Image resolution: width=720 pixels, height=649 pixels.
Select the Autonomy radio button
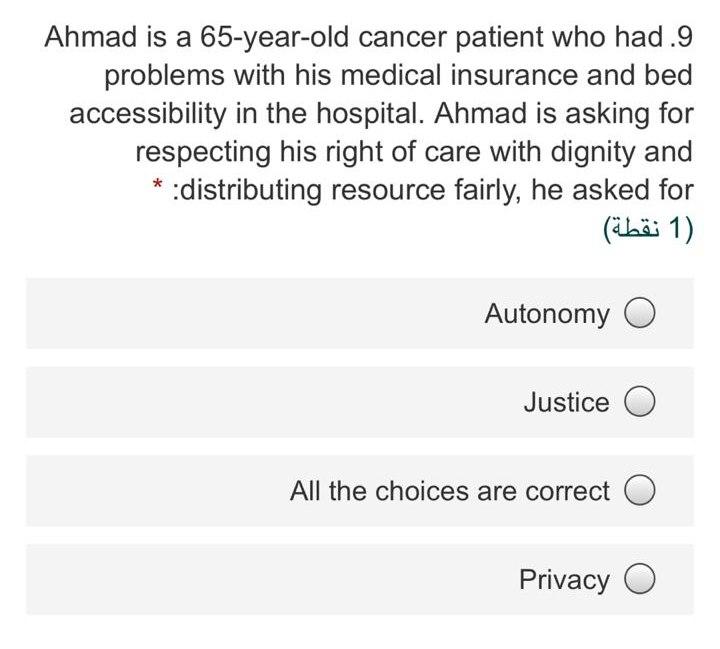640,314
